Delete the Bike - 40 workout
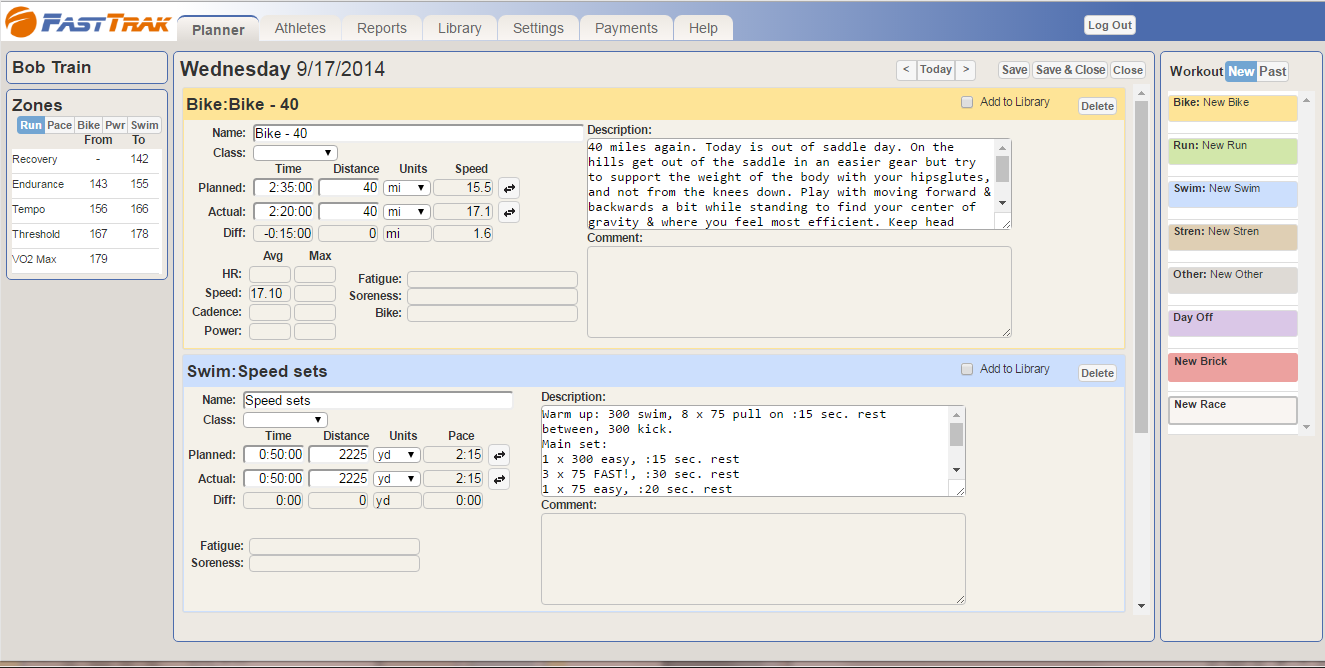Viewport: 1325px width, 668px height. (1097, 106)
